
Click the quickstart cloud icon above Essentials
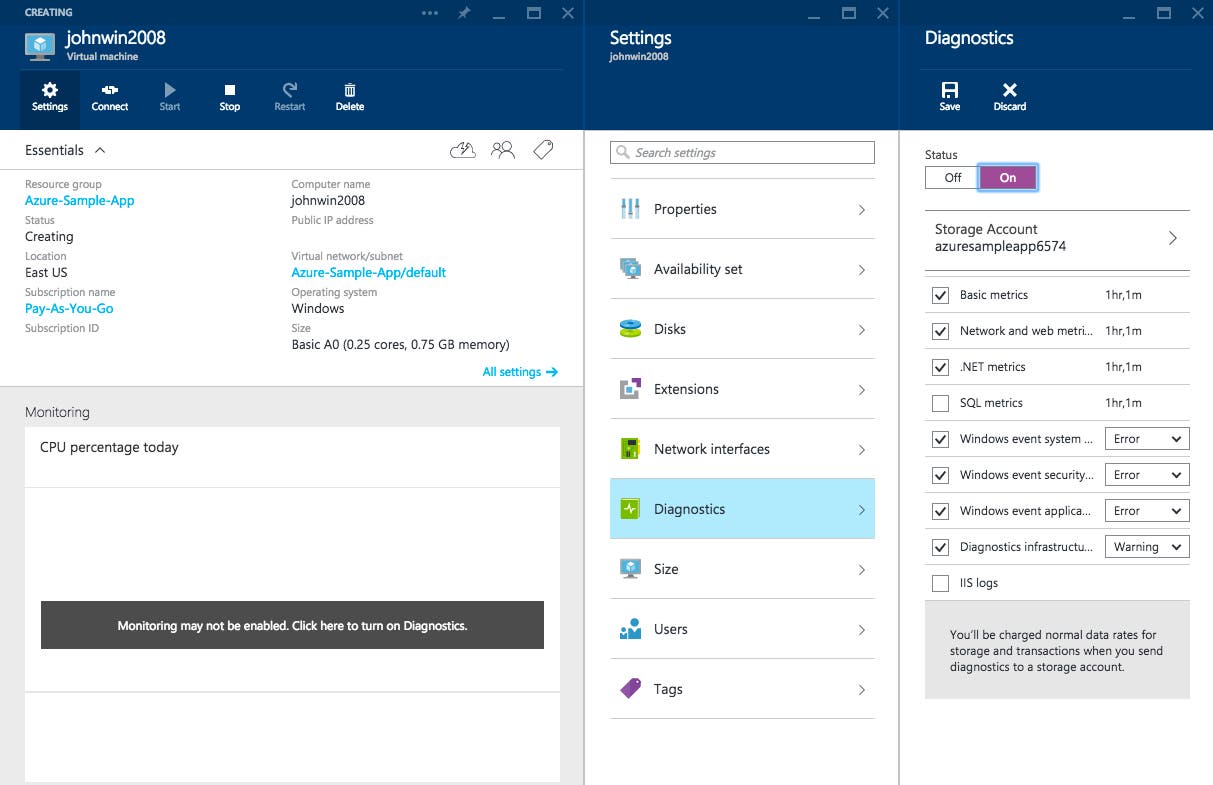coord(462,148)
